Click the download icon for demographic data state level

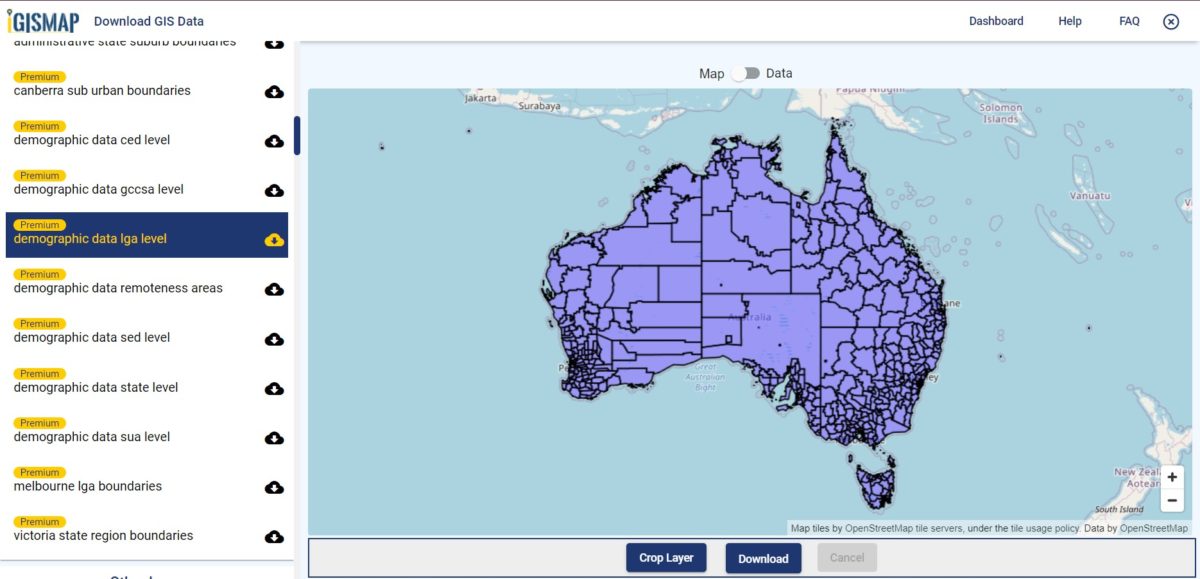click(273, 388)
